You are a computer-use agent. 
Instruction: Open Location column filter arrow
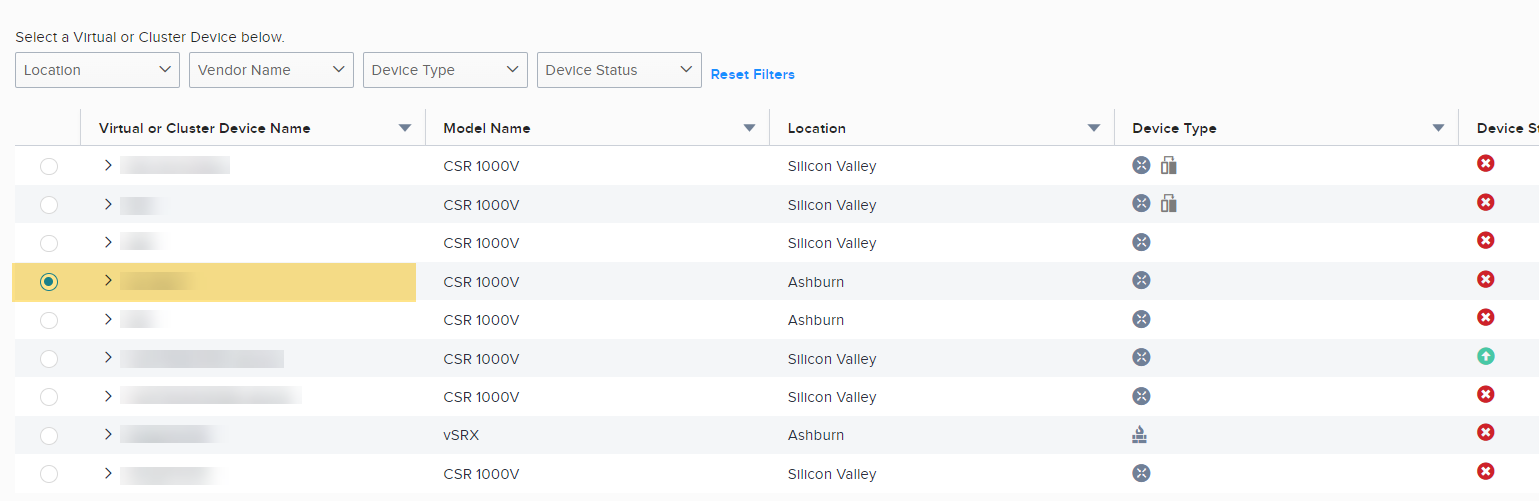(x=1094, y=128)
